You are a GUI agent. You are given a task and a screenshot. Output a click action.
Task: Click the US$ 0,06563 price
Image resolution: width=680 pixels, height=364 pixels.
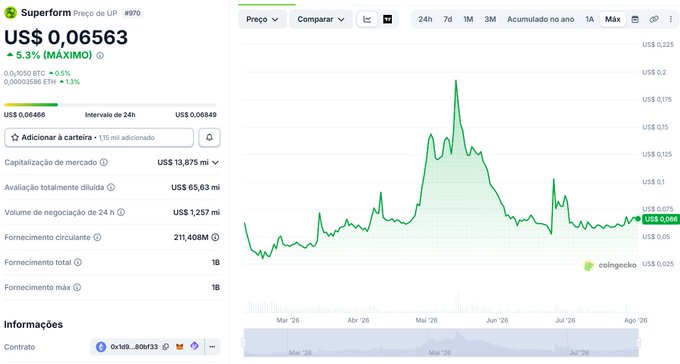click(x=66, y=37)
